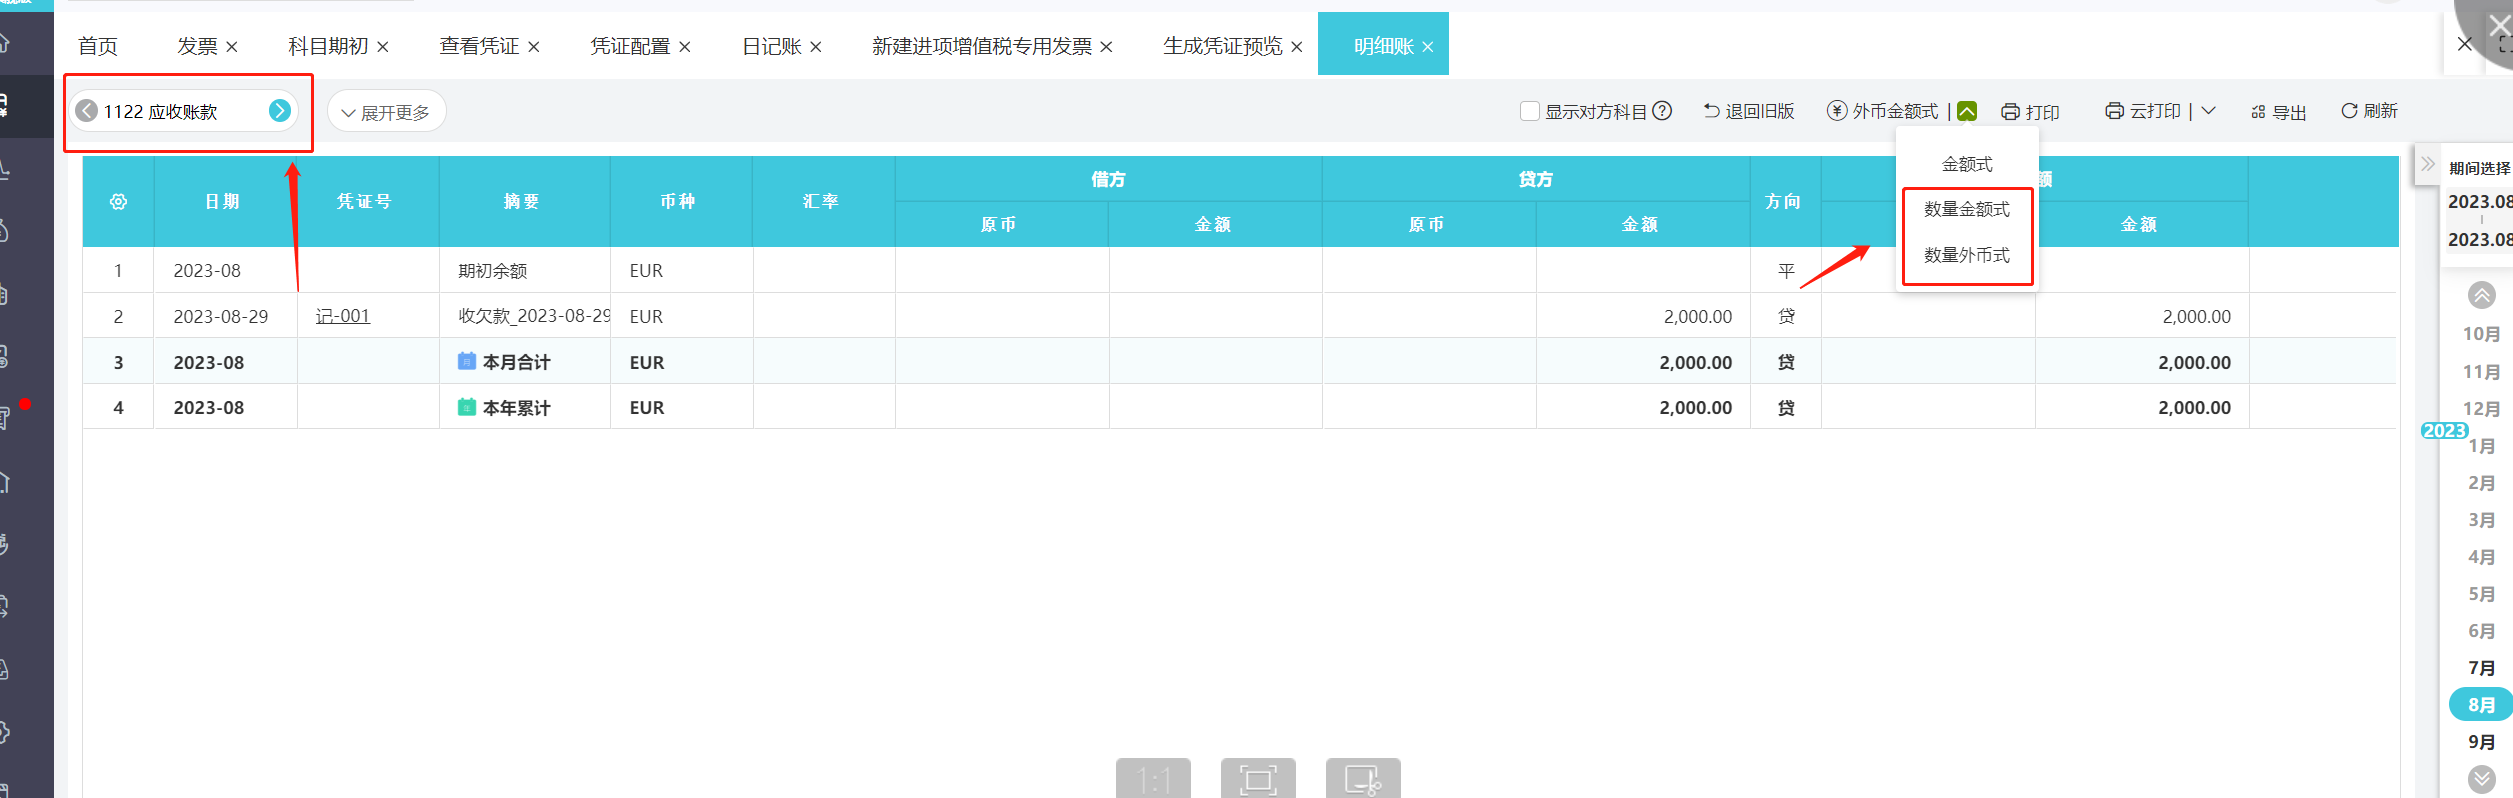Select 金额式 from the format menu
Image resolution: width=2513 pixels, height=798 pixels.
click(x=1967, y=164)
